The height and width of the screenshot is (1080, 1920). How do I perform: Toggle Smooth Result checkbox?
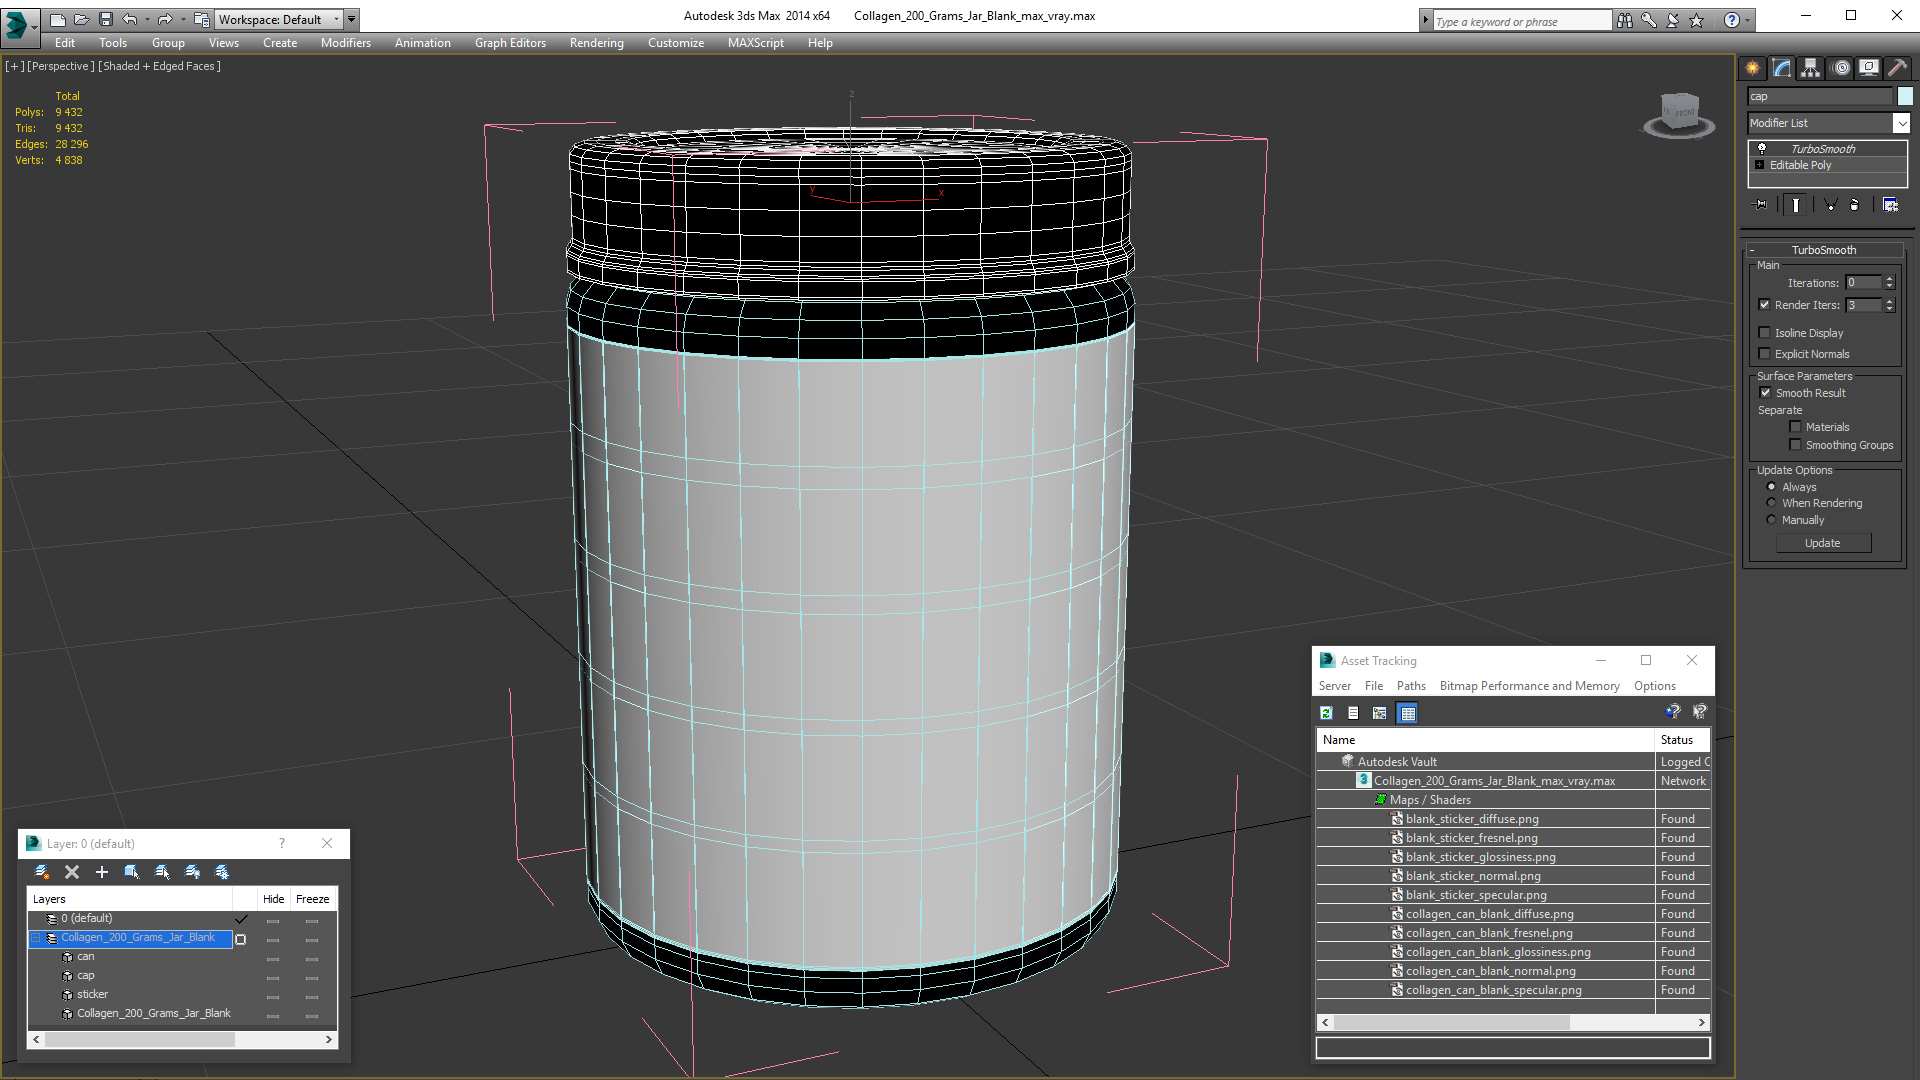(1765, 393)
